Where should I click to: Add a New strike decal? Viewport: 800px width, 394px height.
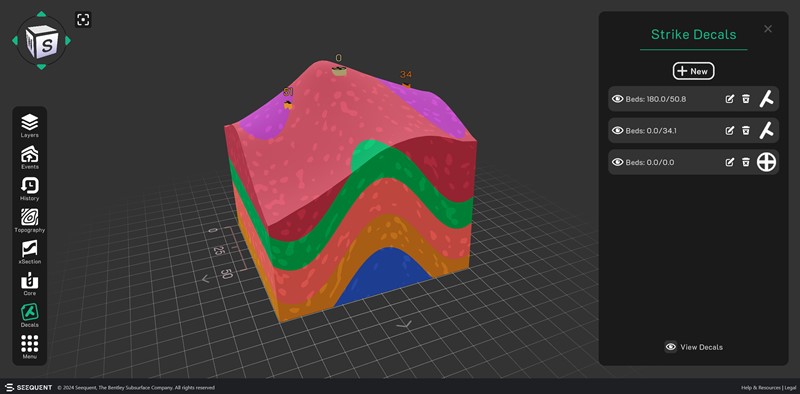coord(693,71)
